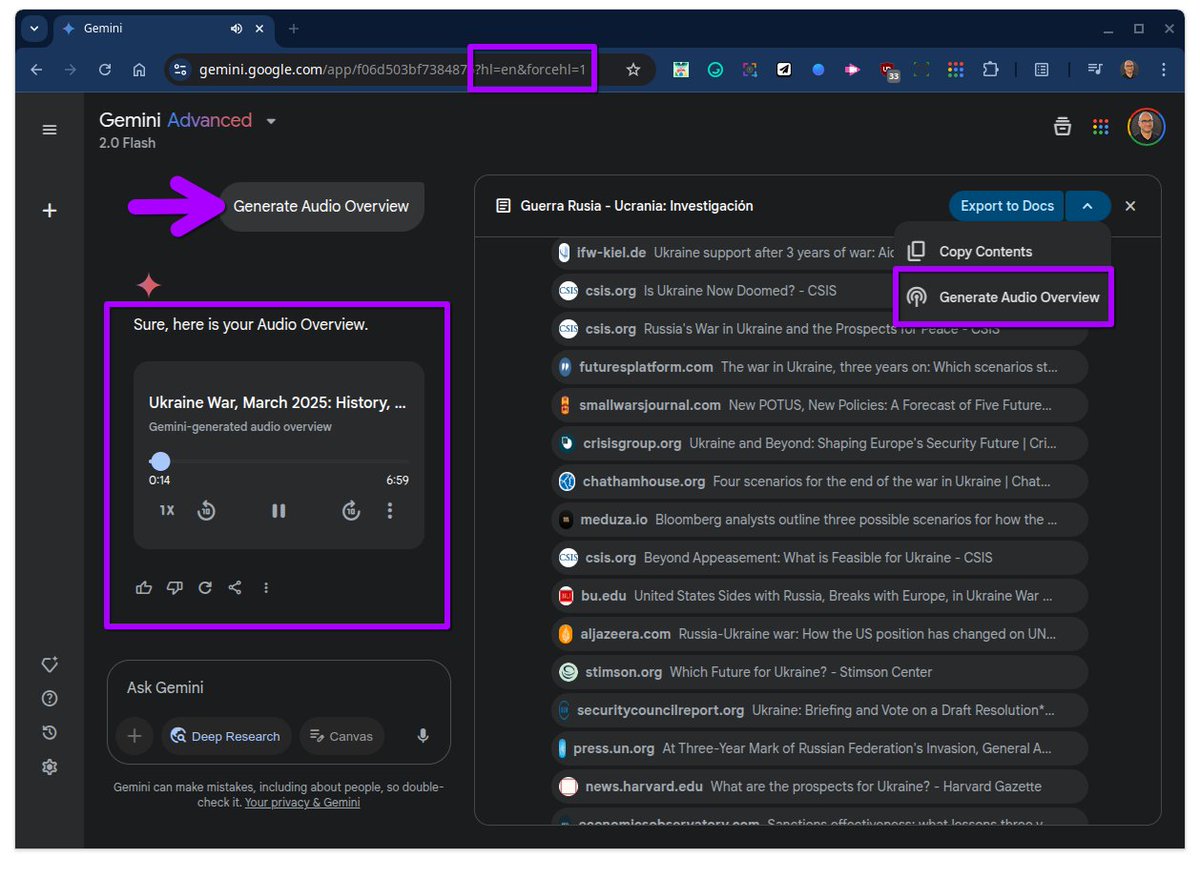This screenshot has width=1200, height=879.
Task: Open more options below the response
Action: [266, 588]
